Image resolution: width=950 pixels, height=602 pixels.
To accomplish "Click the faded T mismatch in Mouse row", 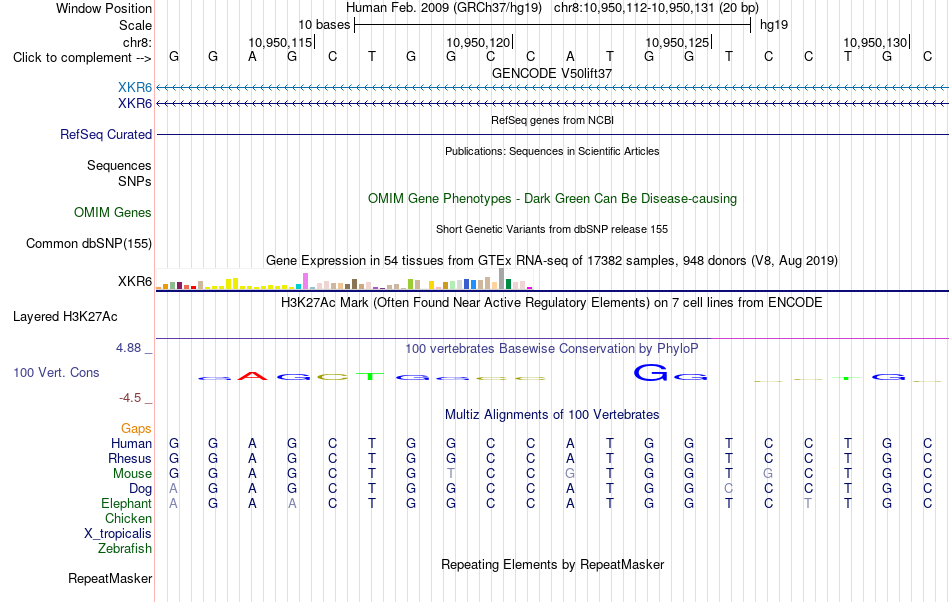I will pyautogui.click(x=451, y=474).
